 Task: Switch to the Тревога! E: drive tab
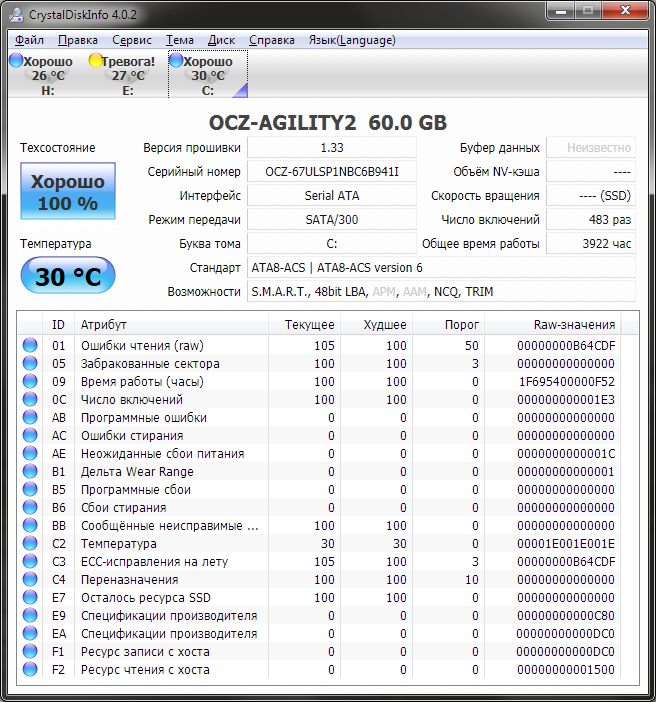[127, 75]
